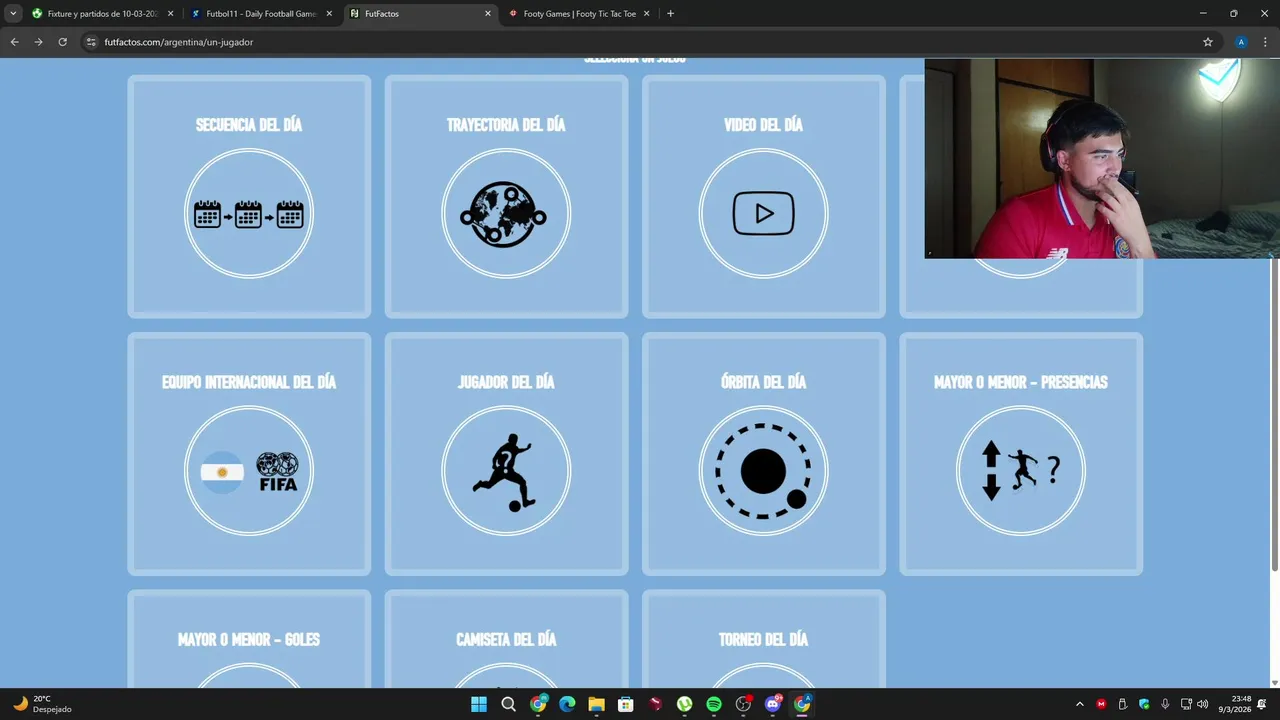Image resolution: width=1280 pixels, height=720 pixels.
Task: Reload the FutFactos page
Action: pos(62,42)
